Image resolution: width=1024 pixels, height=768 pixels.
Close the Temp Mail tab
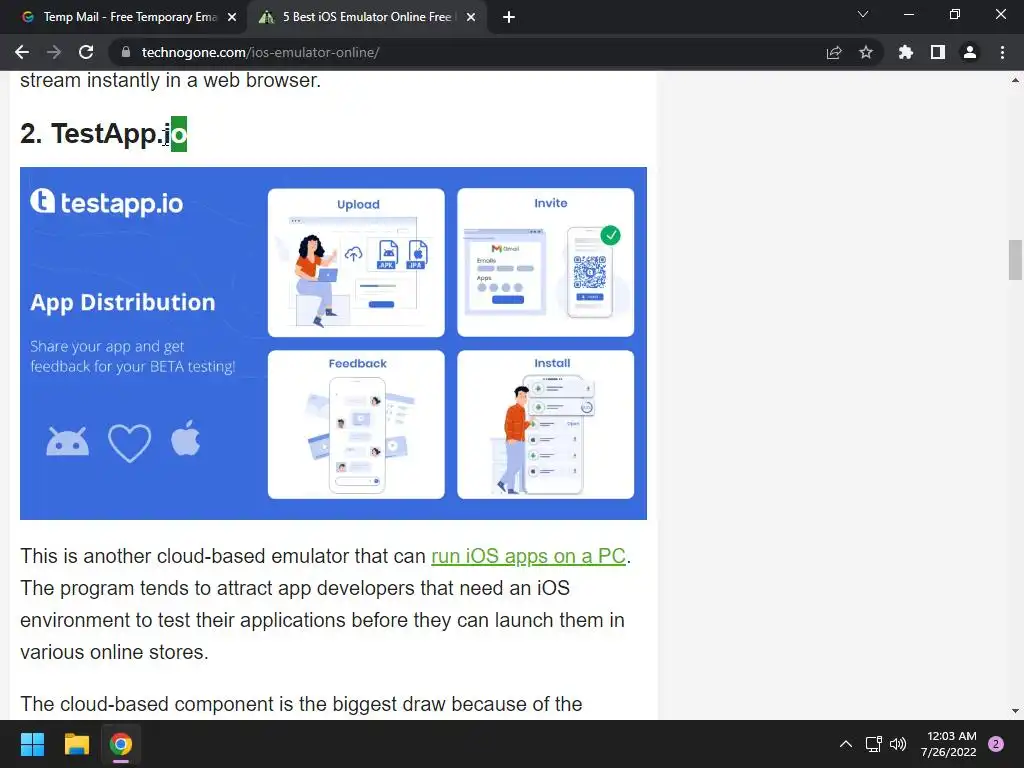click(232, 17)
